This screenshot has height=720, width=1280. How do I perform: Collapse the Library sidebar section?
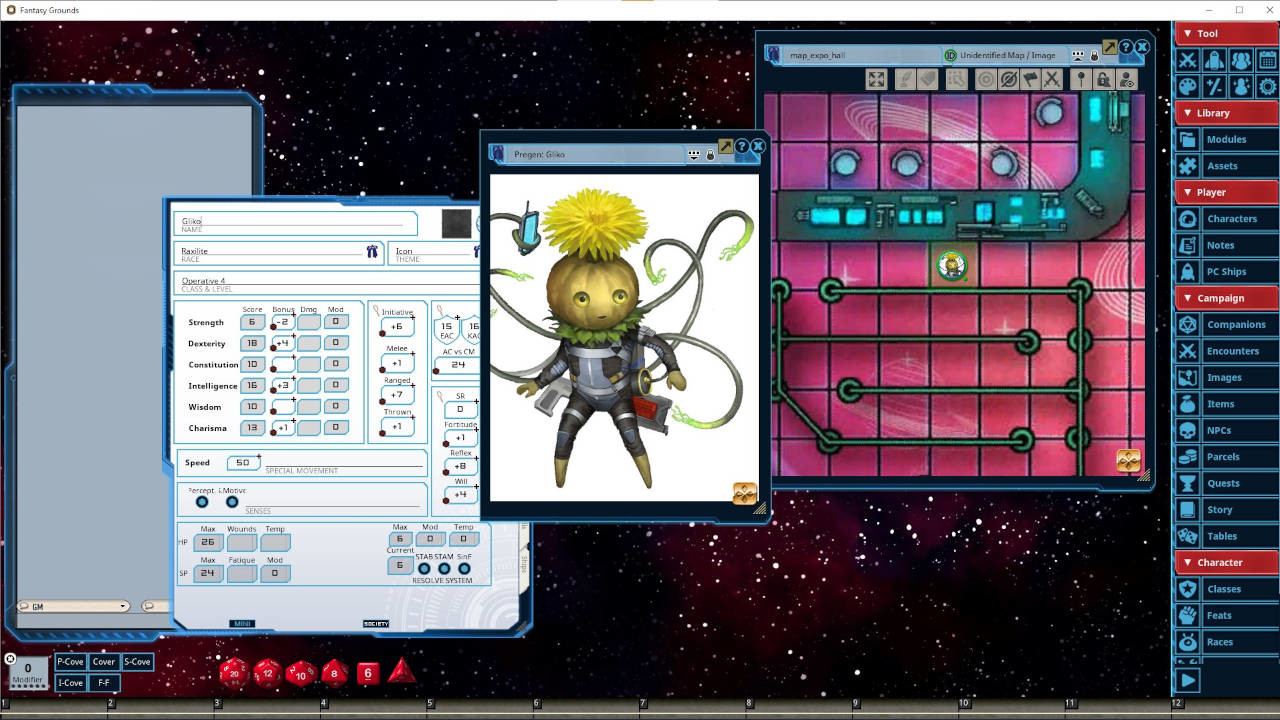pos(1226,113)
